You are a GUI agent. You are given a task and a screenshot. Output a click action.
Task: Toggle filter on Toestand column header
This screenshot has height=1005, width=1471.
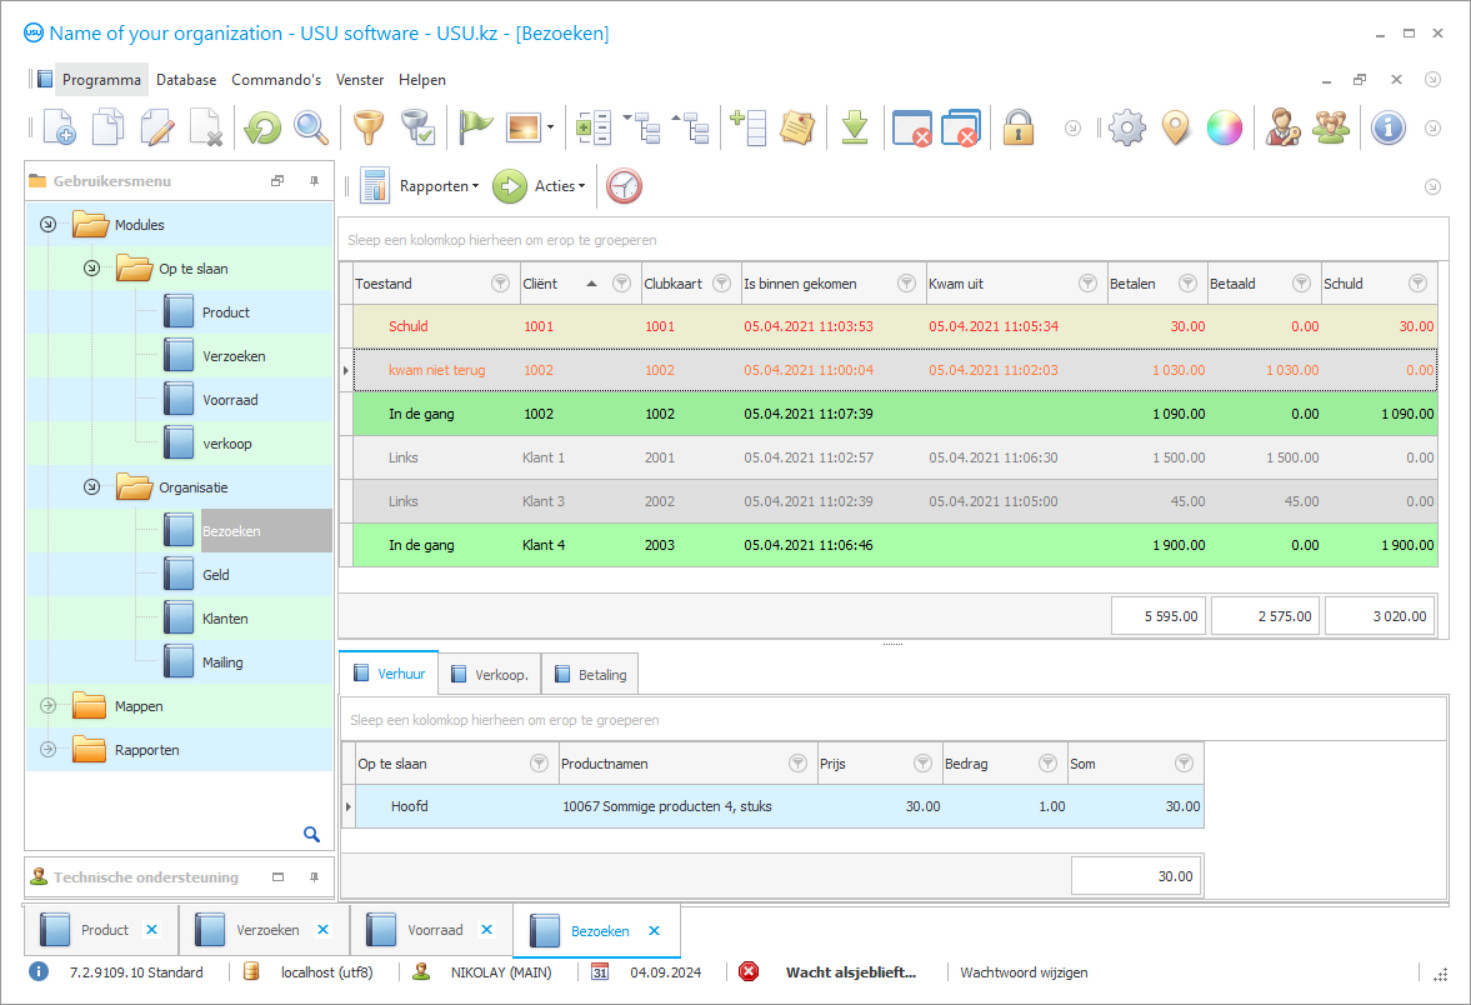click(500, 284)
